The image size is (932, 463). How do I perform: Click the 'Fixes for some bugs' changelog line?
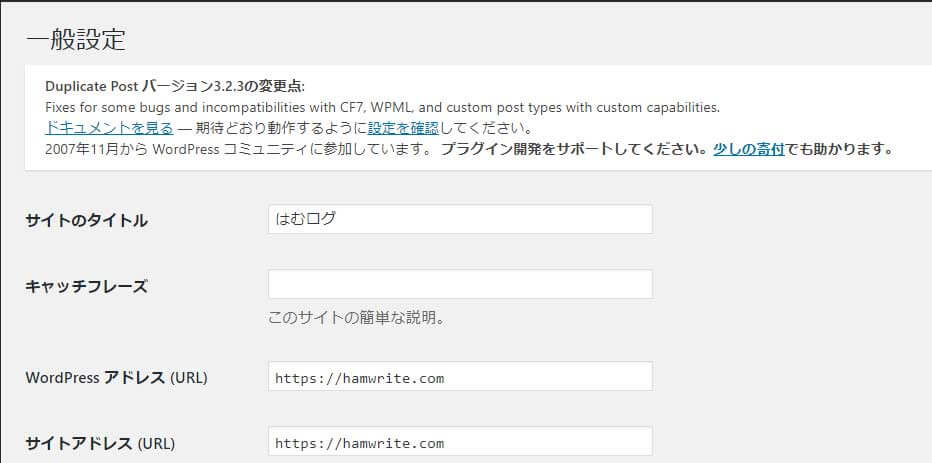[382, 108]
